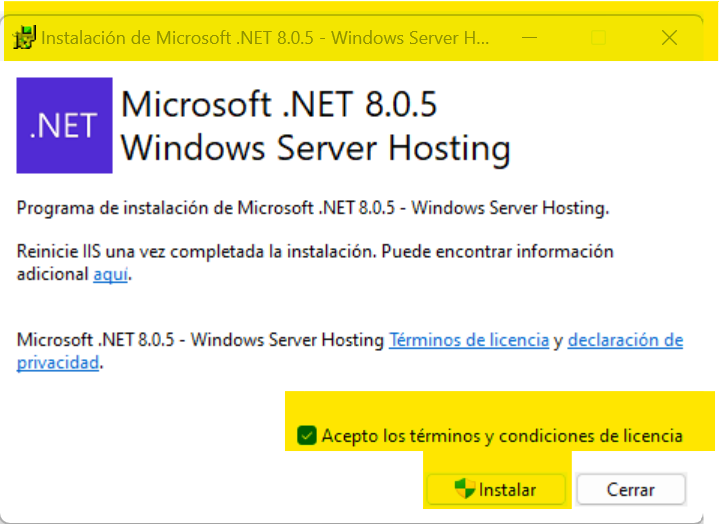
Task: Minimize the installer window
Action: tap(529, 38)
